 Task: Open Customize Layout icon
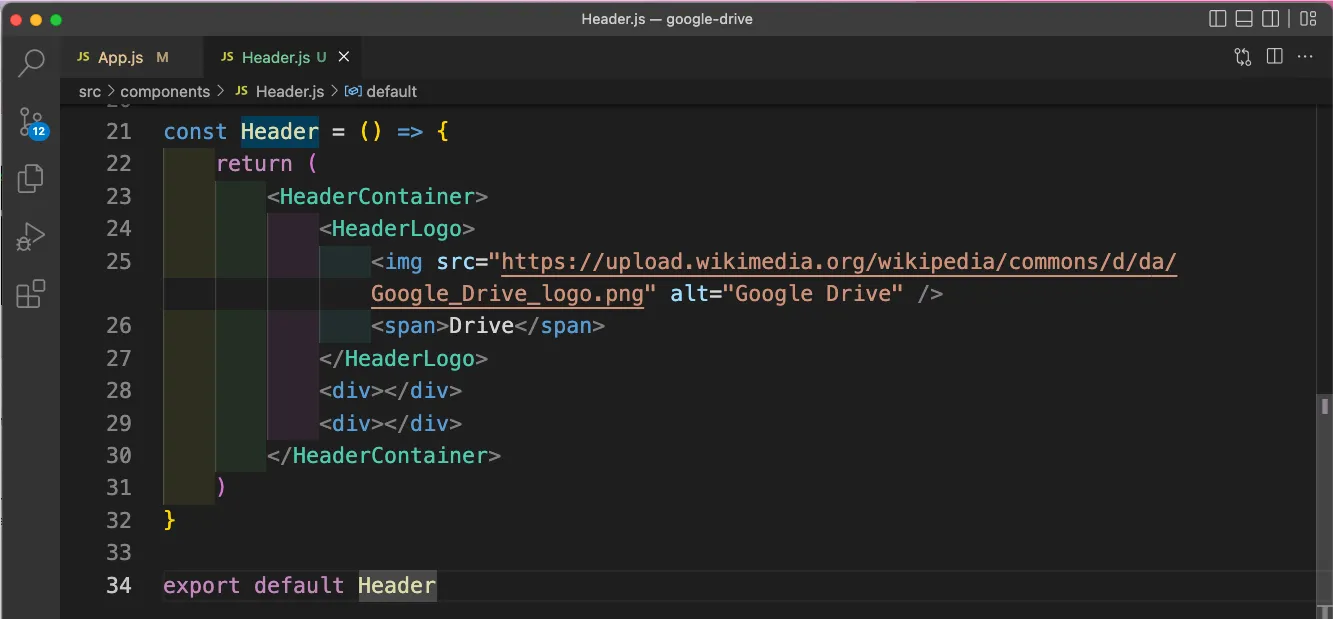coord(1308,19)
